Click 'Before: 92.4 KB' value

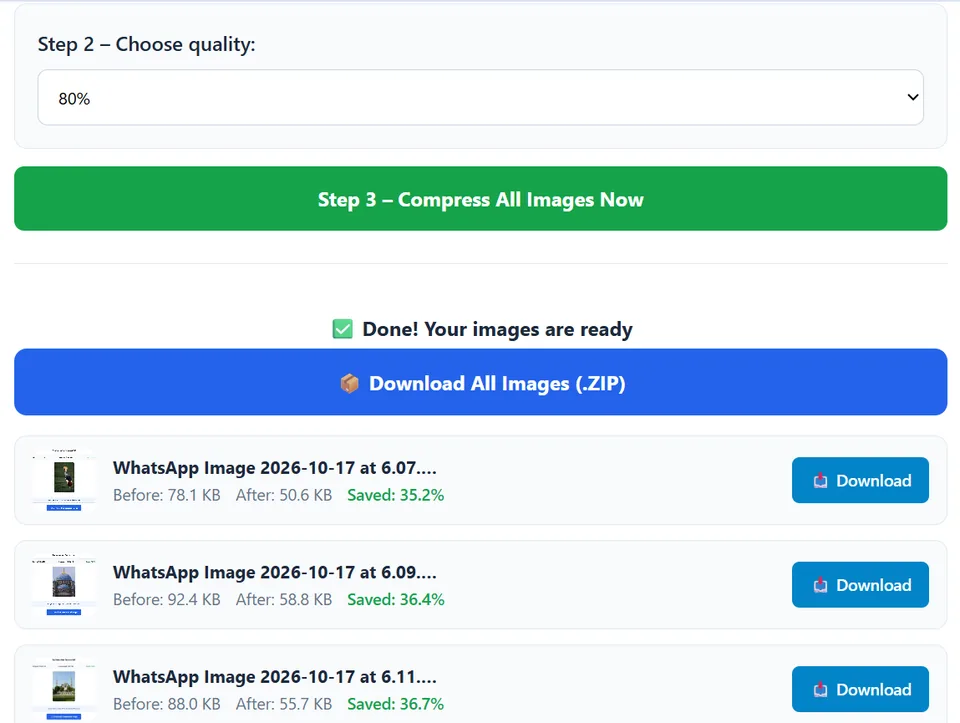[167, 599]
